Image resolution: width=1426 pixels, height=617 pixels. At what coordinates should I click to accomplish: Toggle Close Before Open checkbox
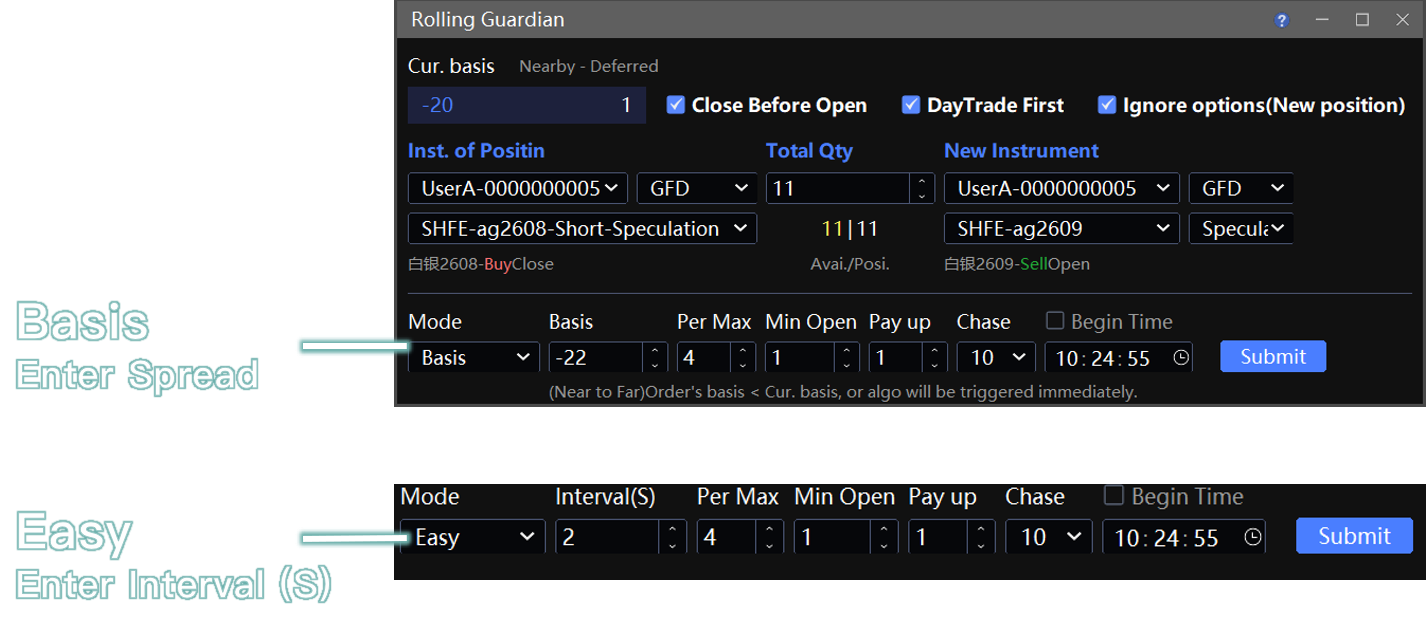click(675, 104)
